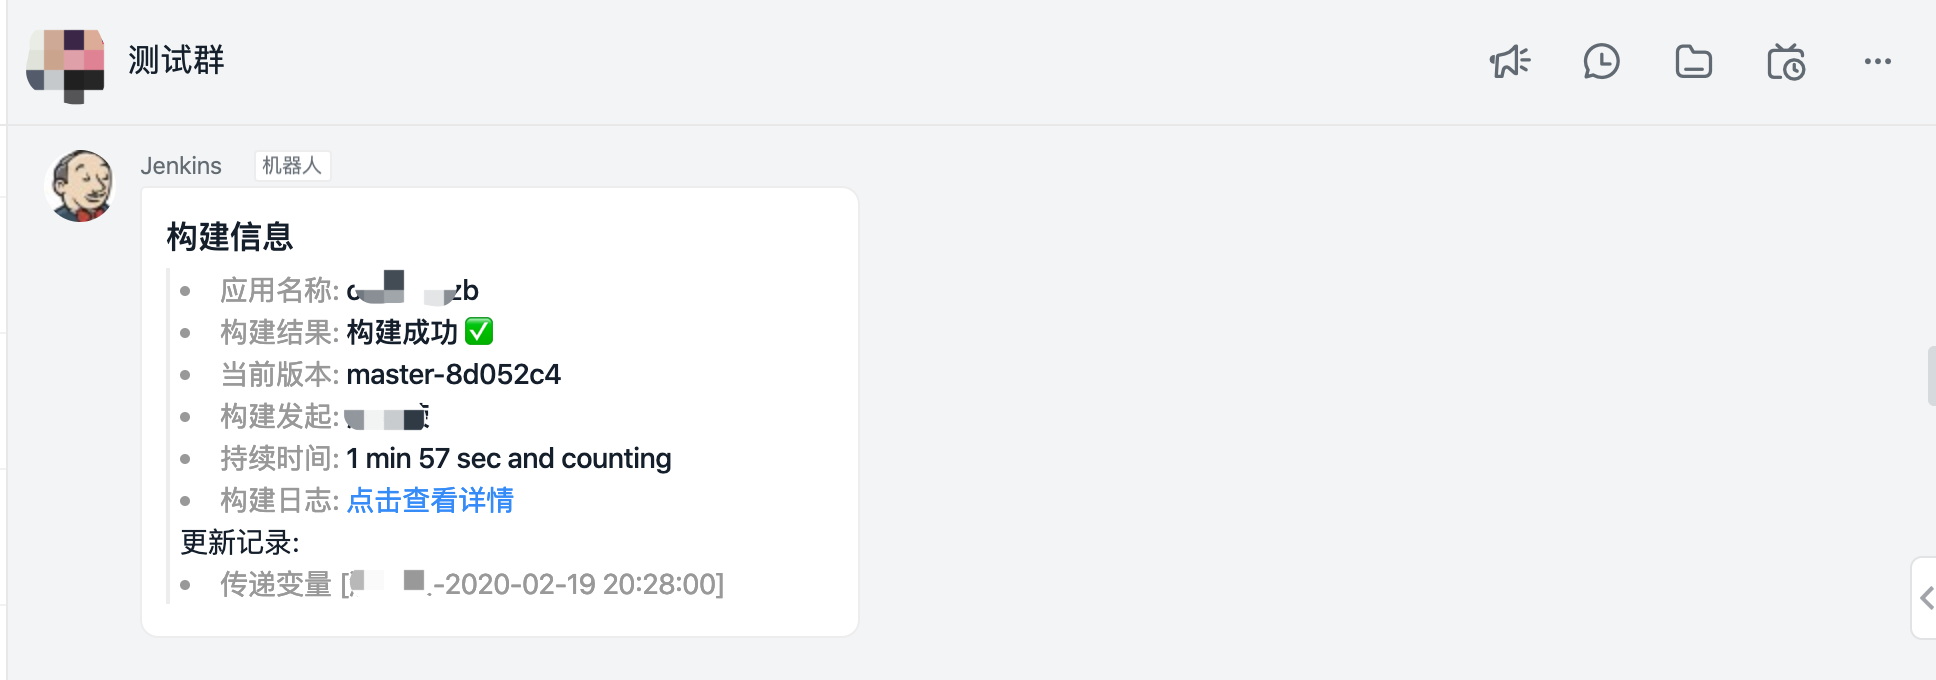
Task: Open more options ellipsis menu
Action: [1878, 62]
